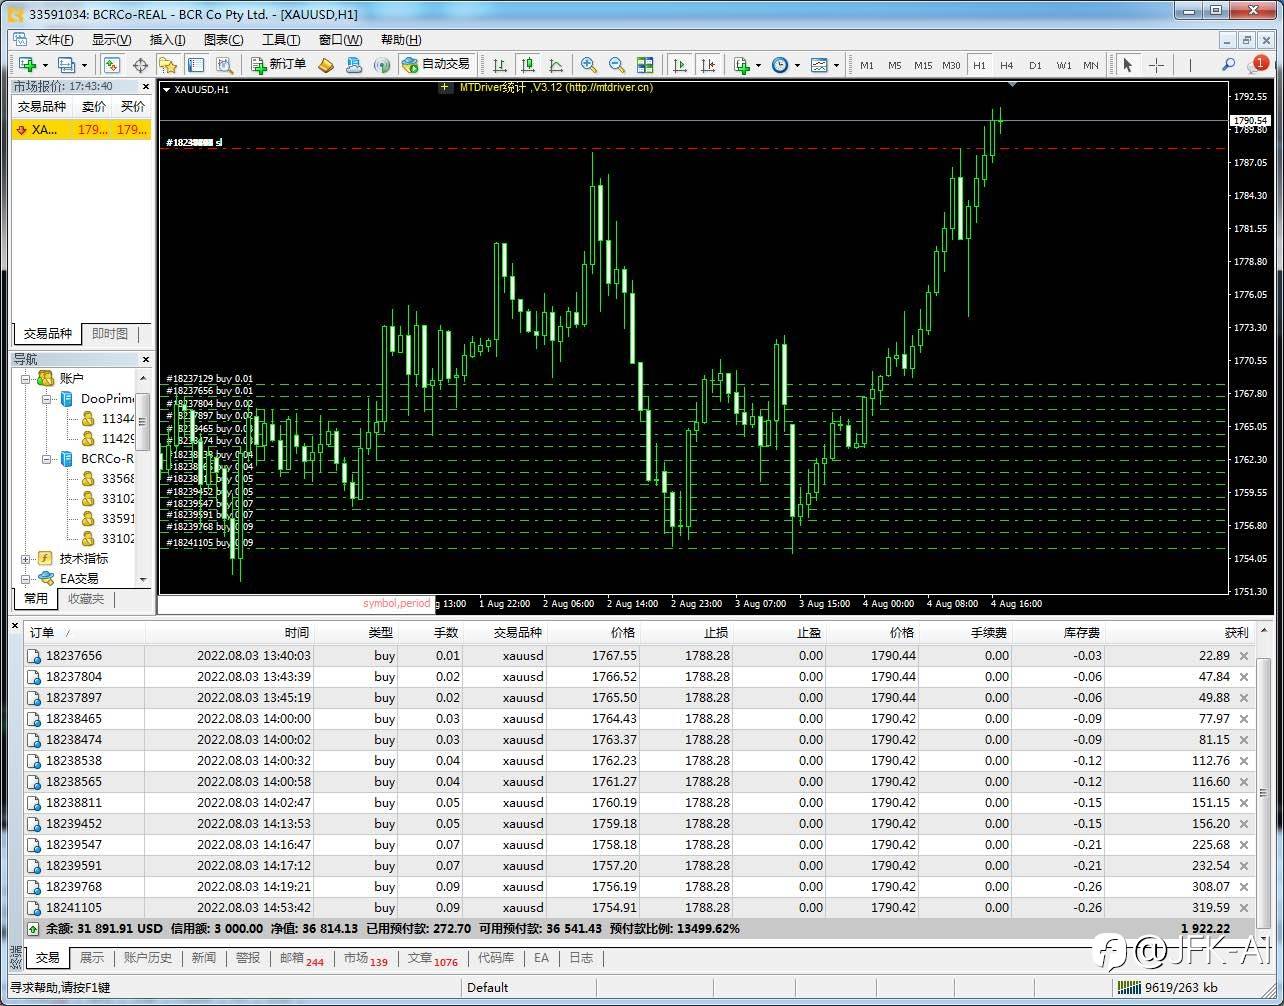Close order 18237656 using its X

coord(1244,656)
